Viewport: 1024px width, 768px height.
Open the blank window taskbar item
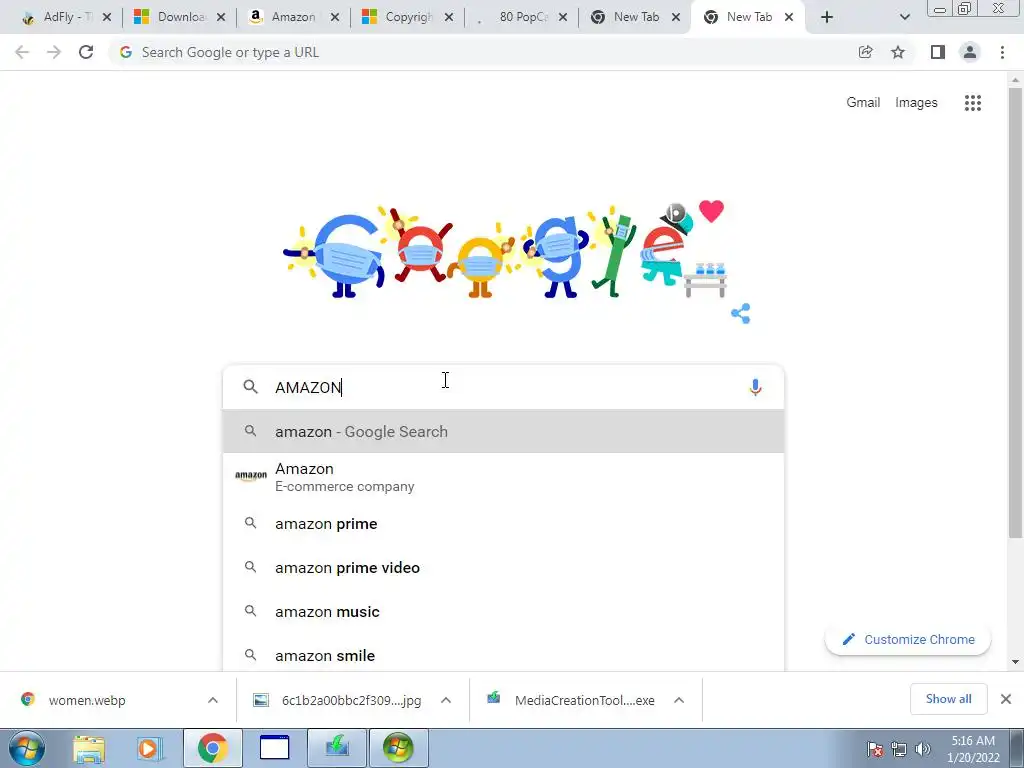tap(274, 748)
